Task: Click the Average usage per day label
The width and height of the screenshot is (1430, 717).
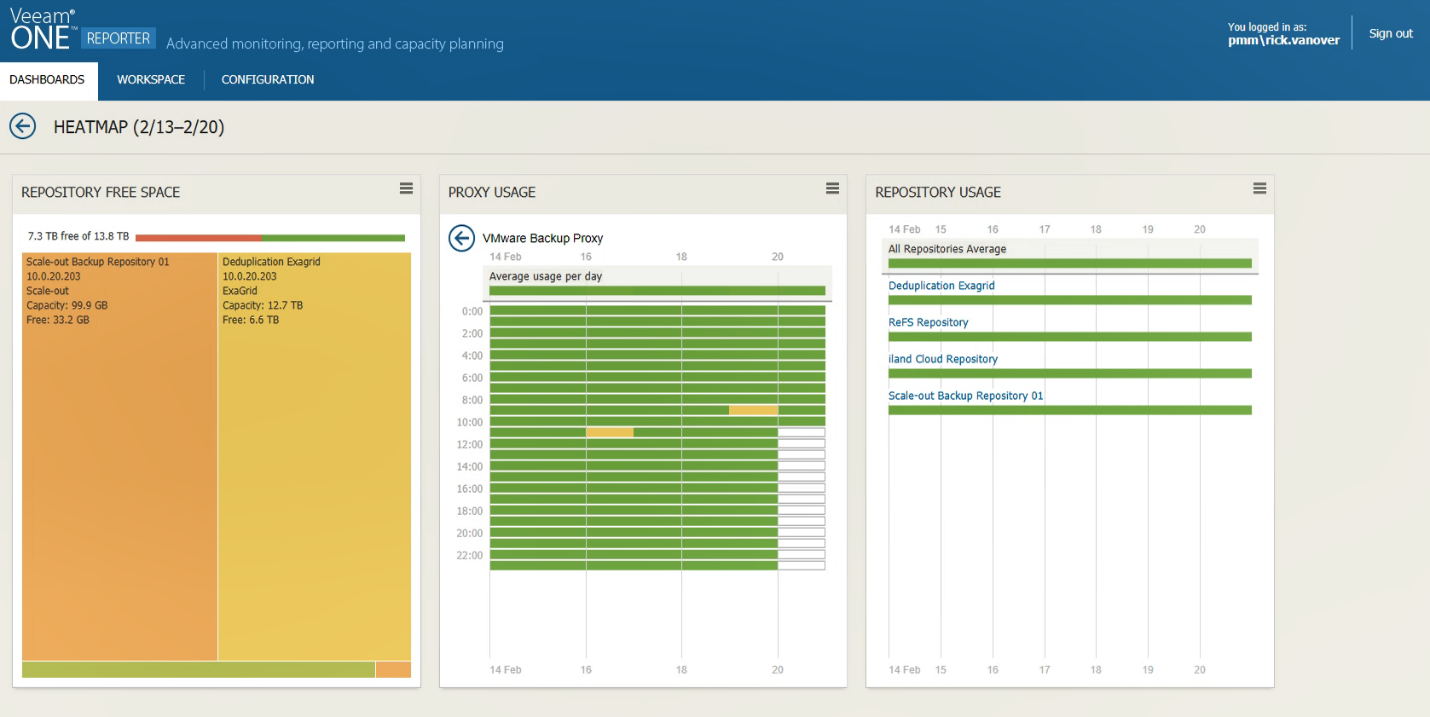Action: 546,276
